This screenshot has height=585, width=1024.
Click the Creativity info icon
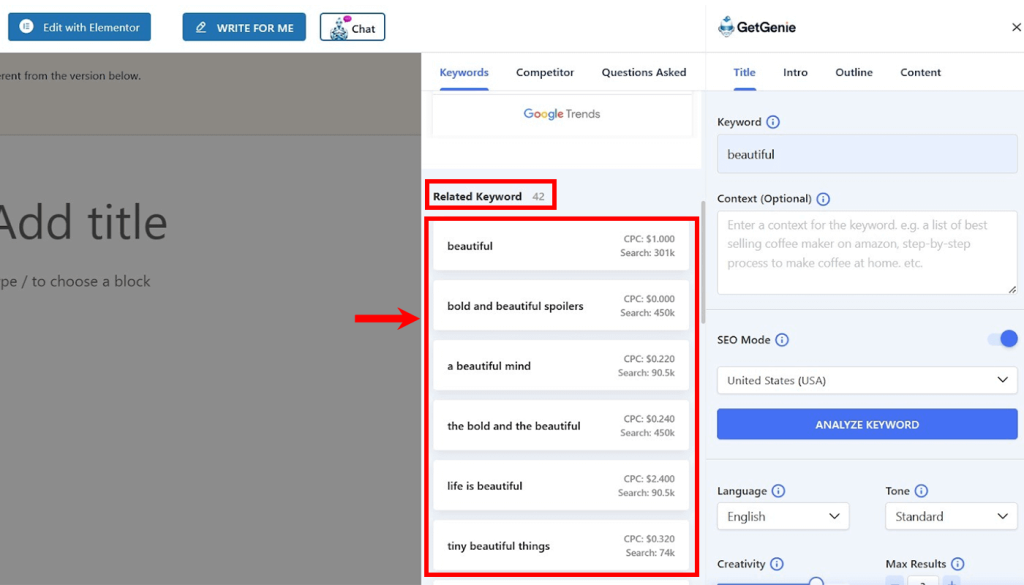776,564
